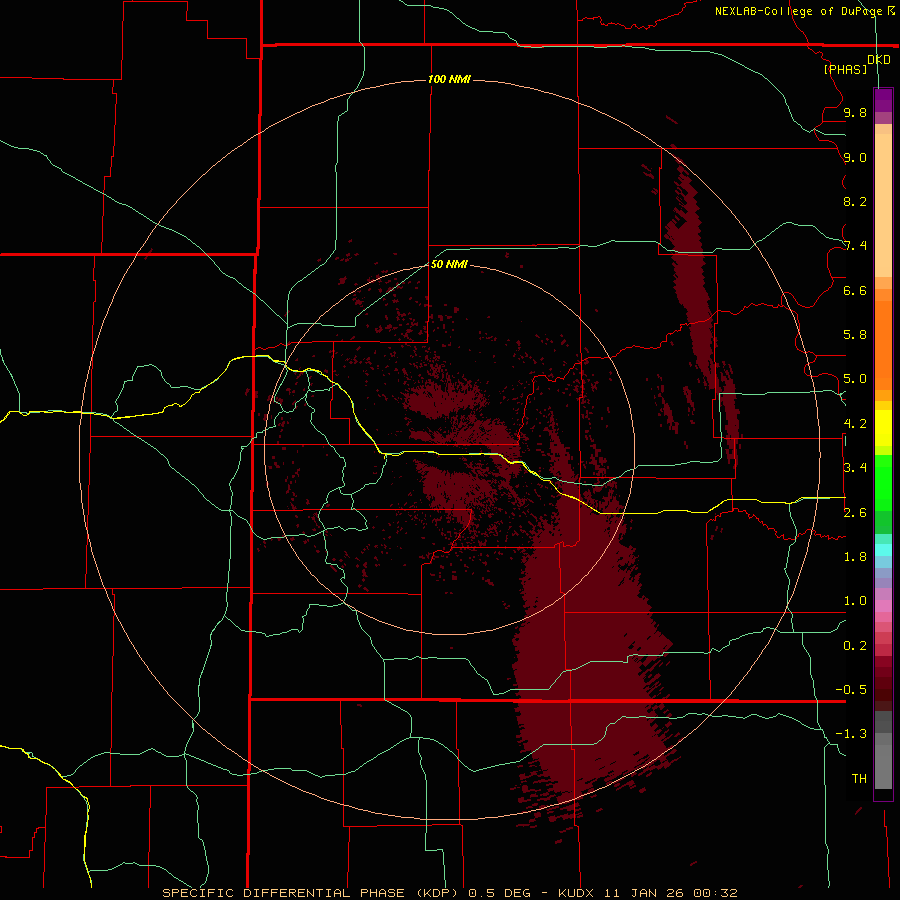This screenshot has height=900, width=900.
Task: Click the 1.8 scale value
Action: point(855,557)
